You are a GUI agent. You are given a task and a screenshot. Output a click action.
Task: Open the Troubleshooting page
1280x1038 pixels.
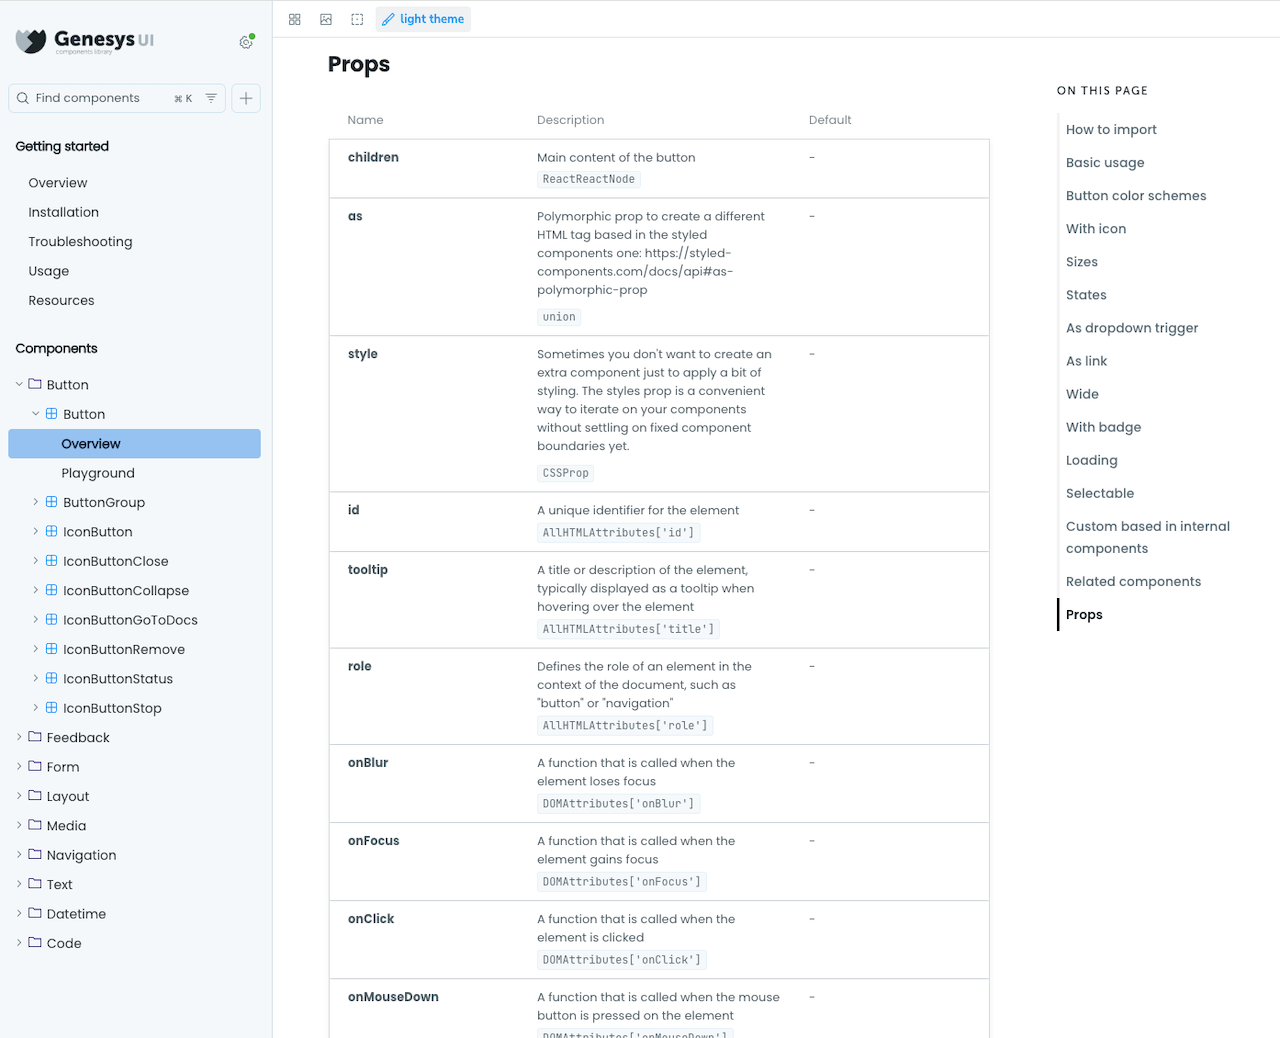point(80,242)
